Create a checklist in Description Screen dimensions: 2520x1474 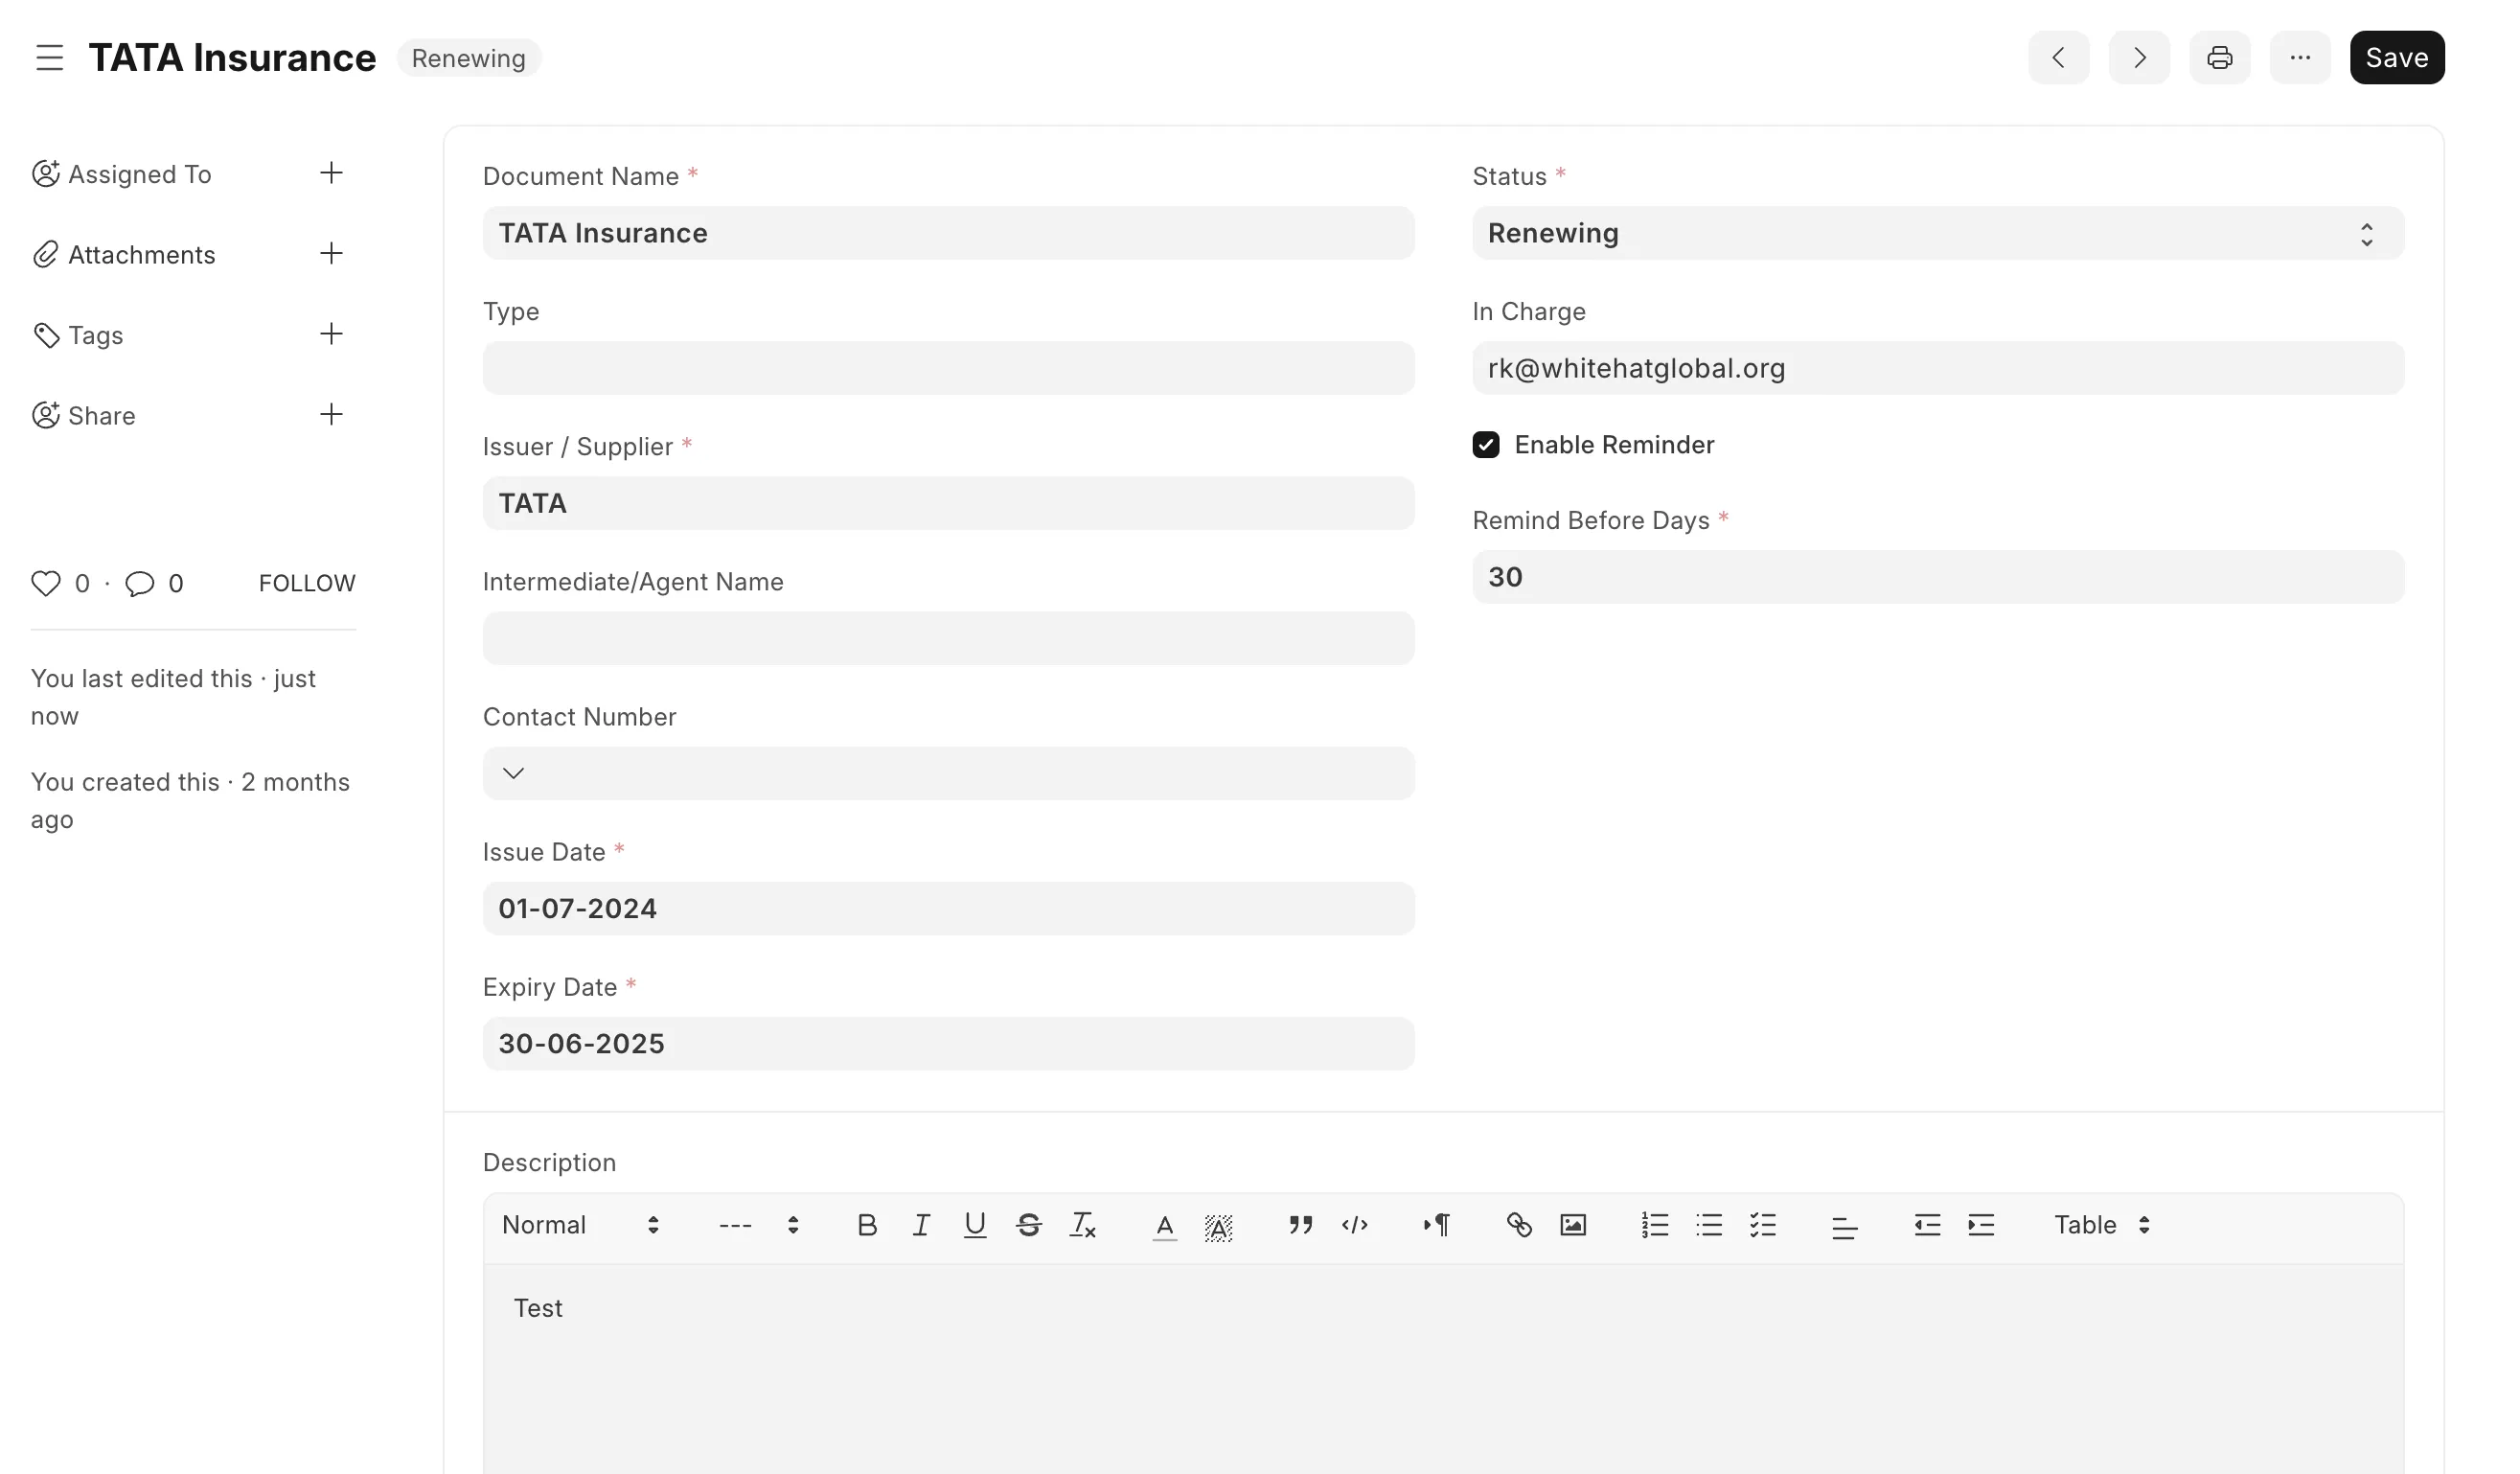(x=1763, y=1225)
